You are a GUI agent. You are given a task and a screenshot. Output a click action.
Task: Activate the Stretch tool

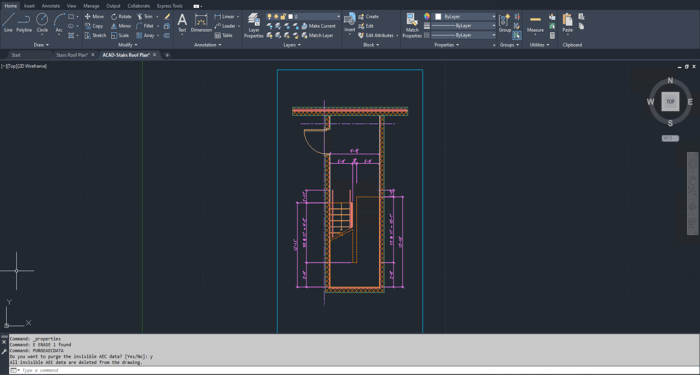pos(95,35)
